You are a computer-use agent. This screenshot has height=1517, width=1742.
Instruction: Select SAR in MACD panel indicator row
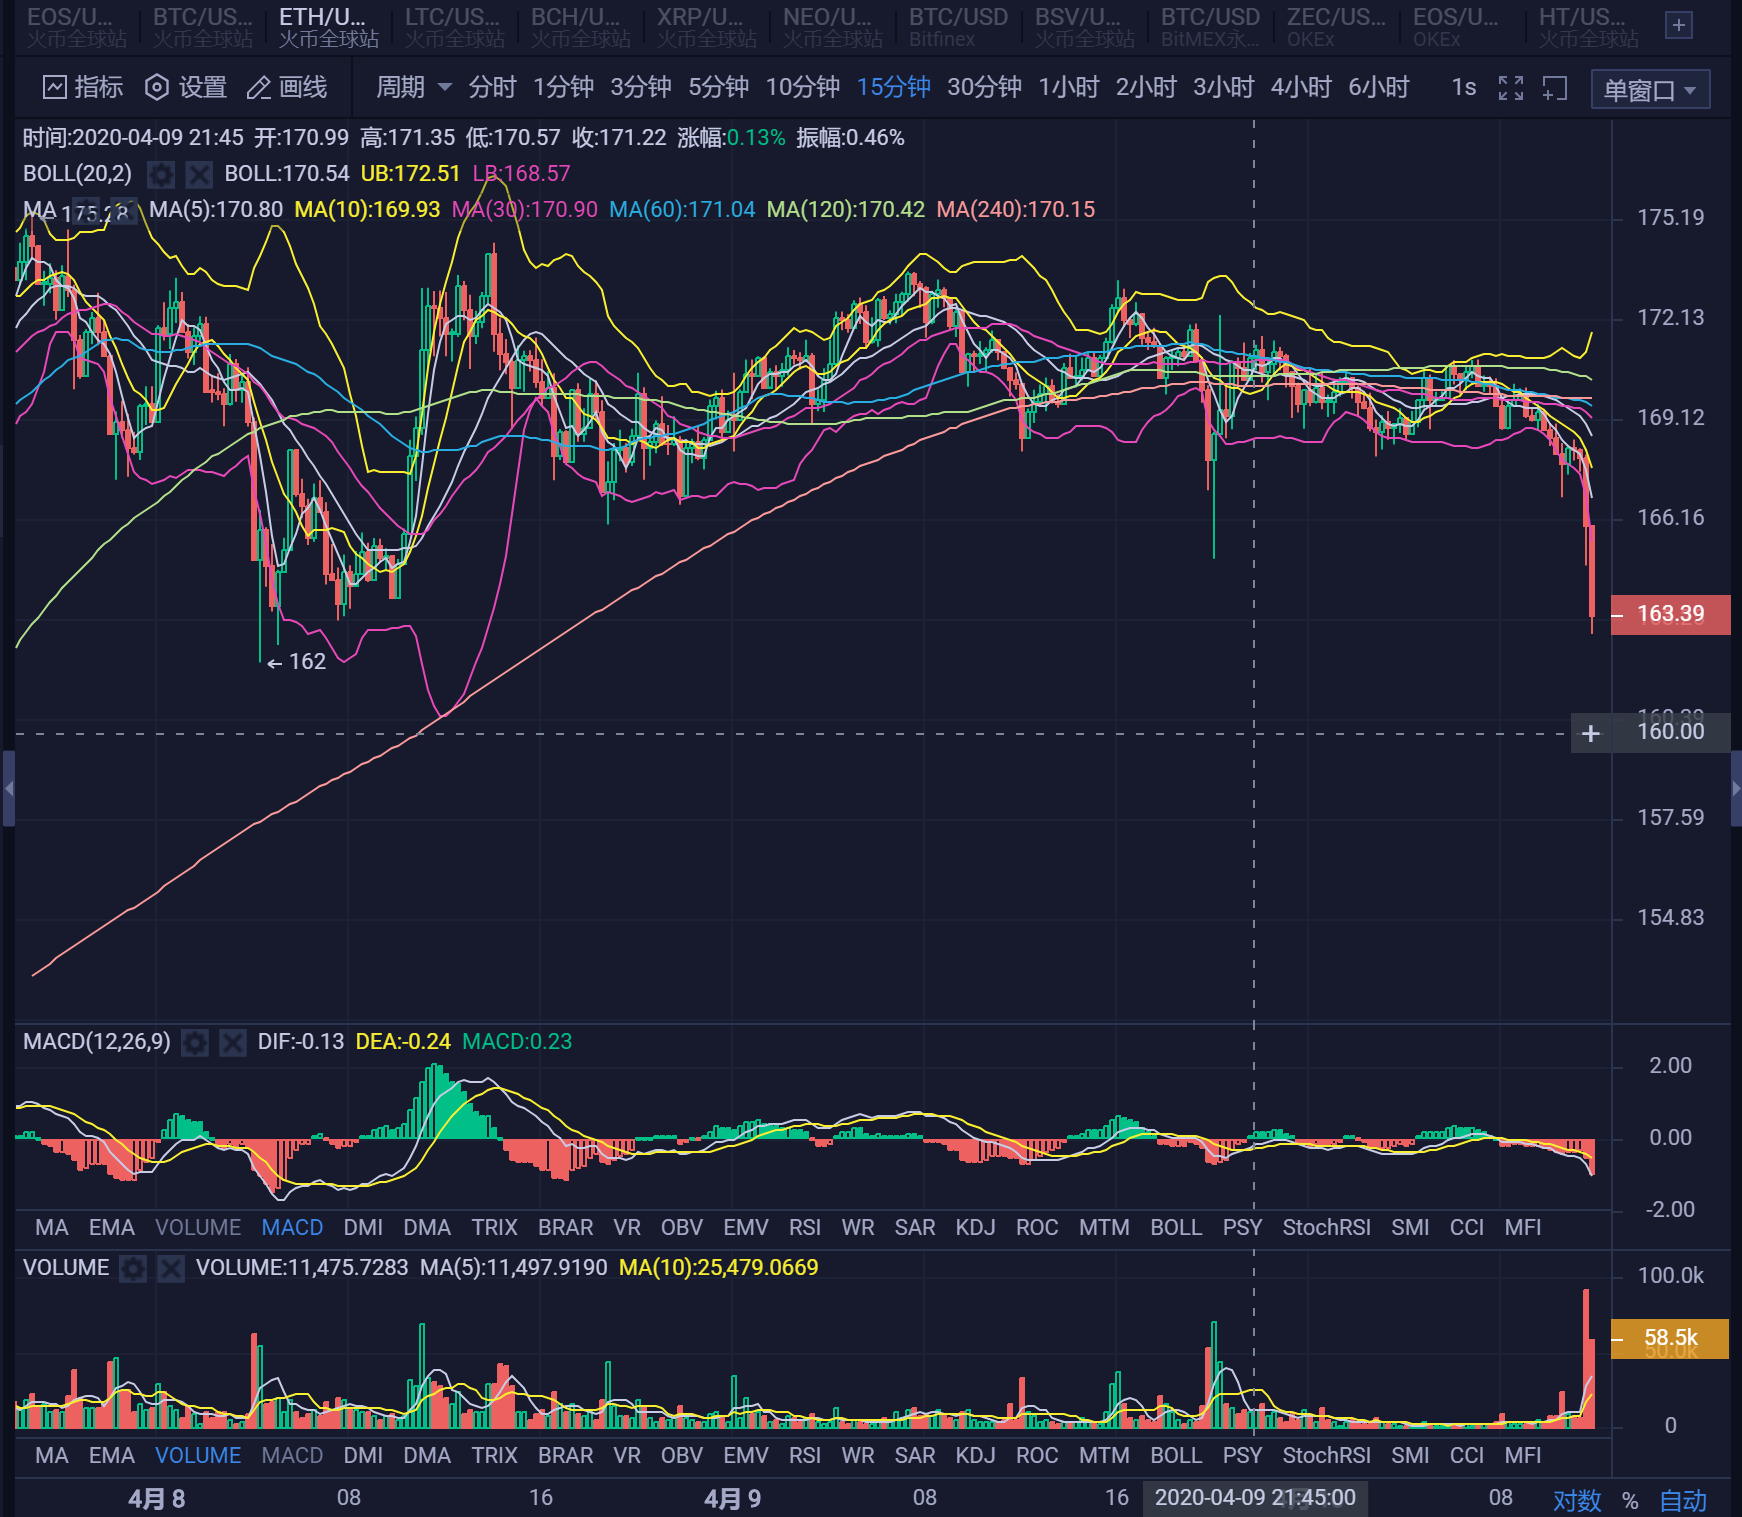pyautogui.click(x=915, y=1228)
